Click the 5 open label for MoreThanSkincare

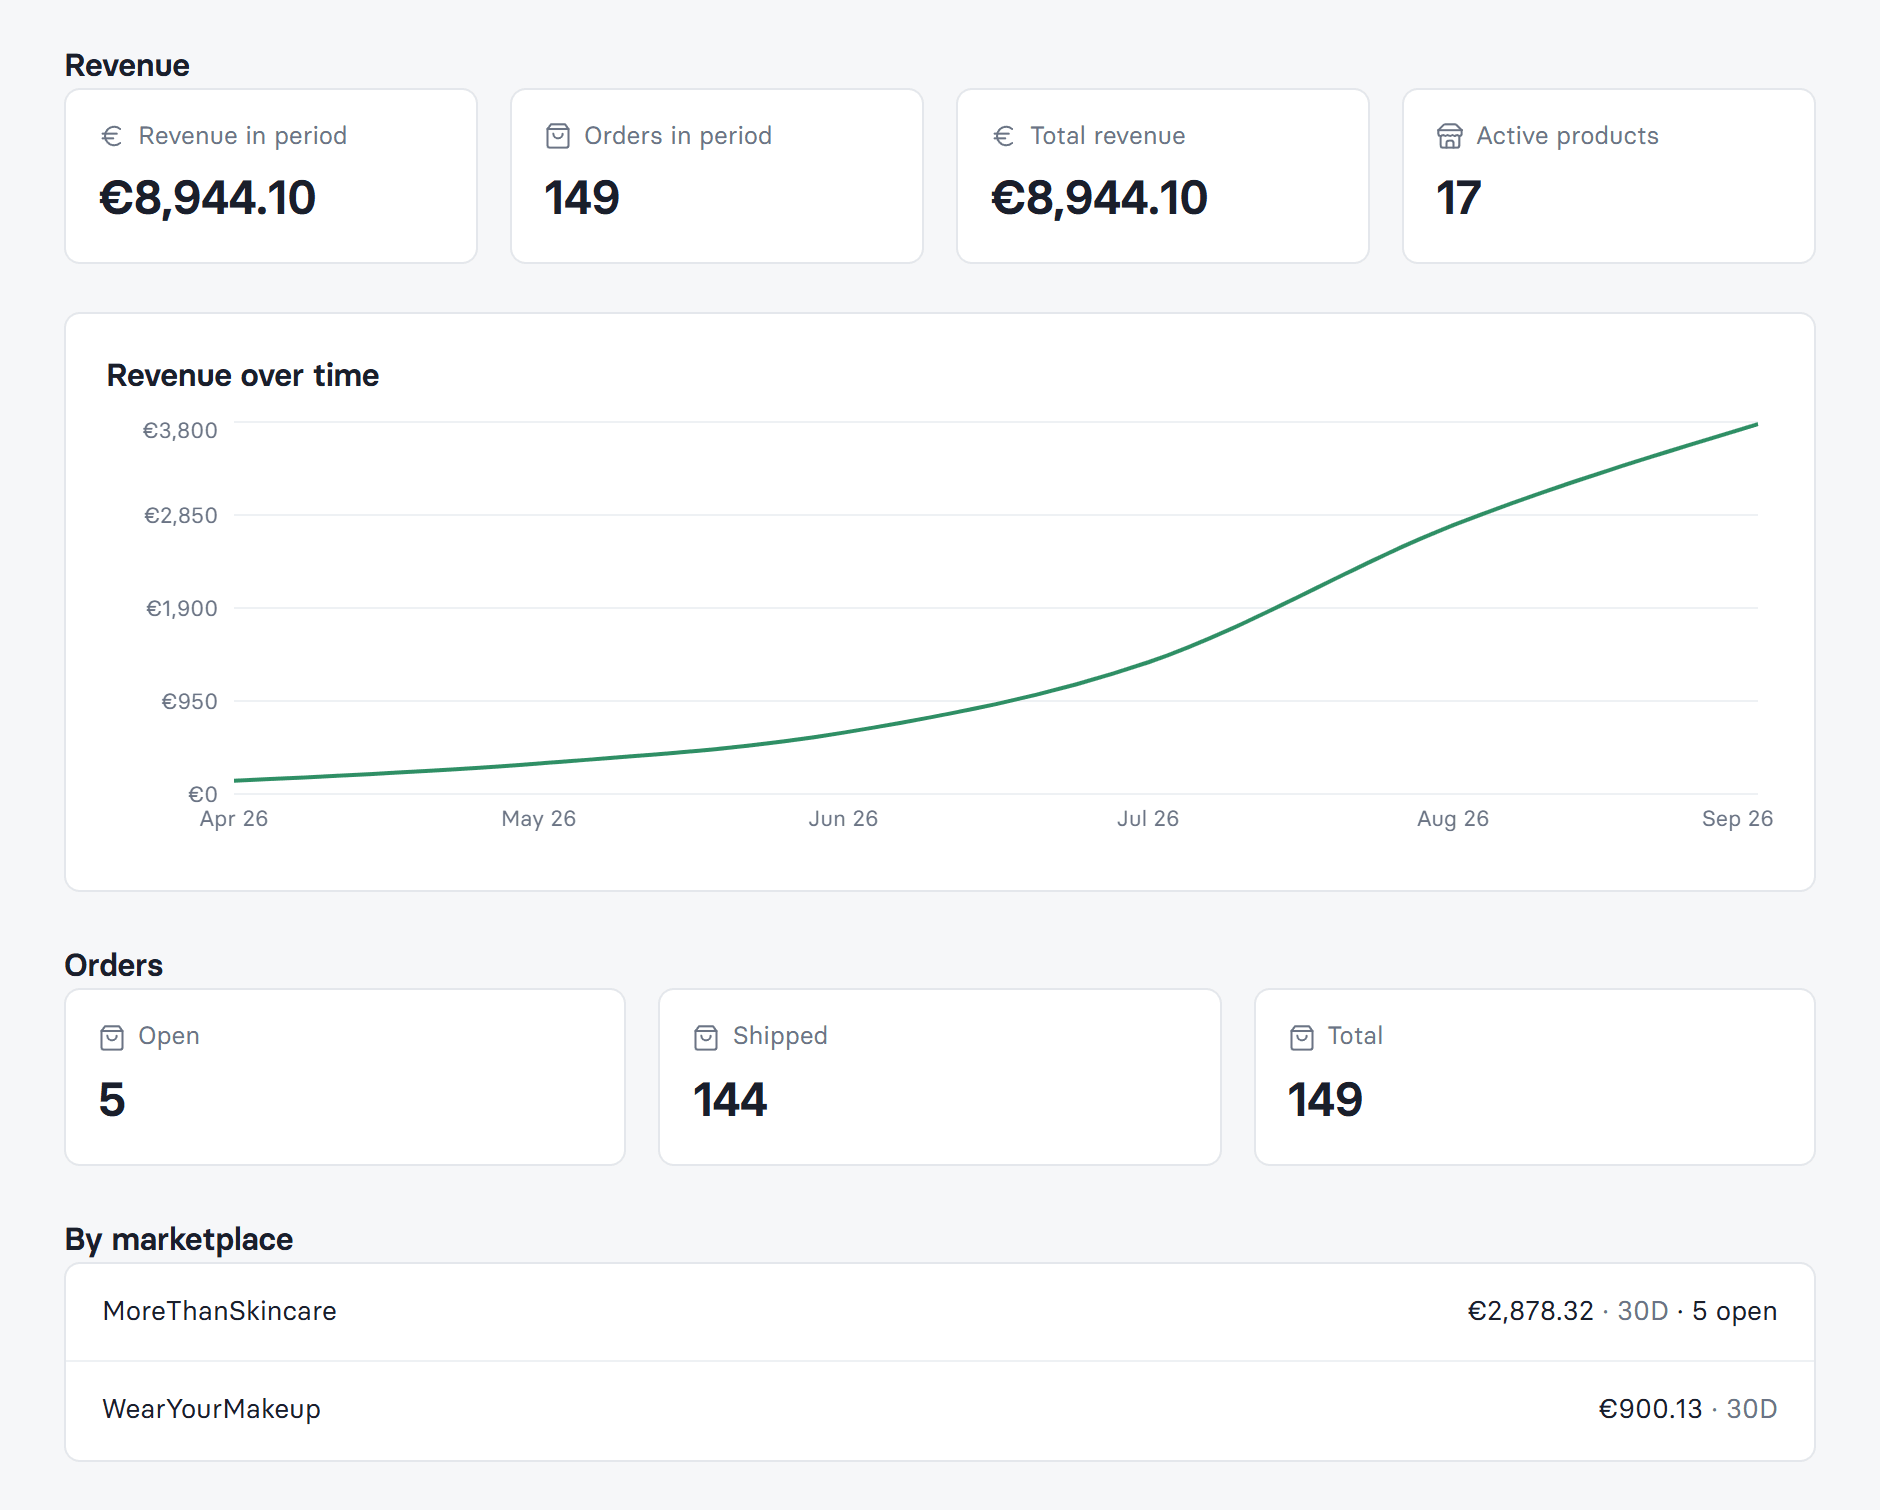[1734, 1311]
